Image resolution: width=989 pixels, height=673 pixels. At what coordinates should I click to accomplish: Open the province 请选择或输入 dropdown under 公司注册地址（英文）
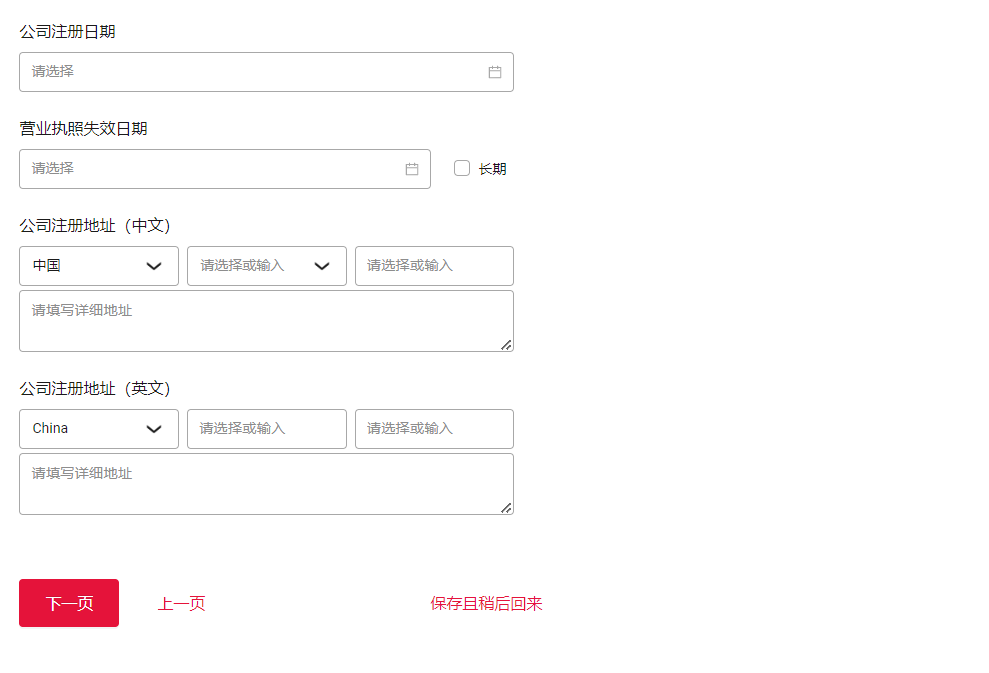coord(266,428)
